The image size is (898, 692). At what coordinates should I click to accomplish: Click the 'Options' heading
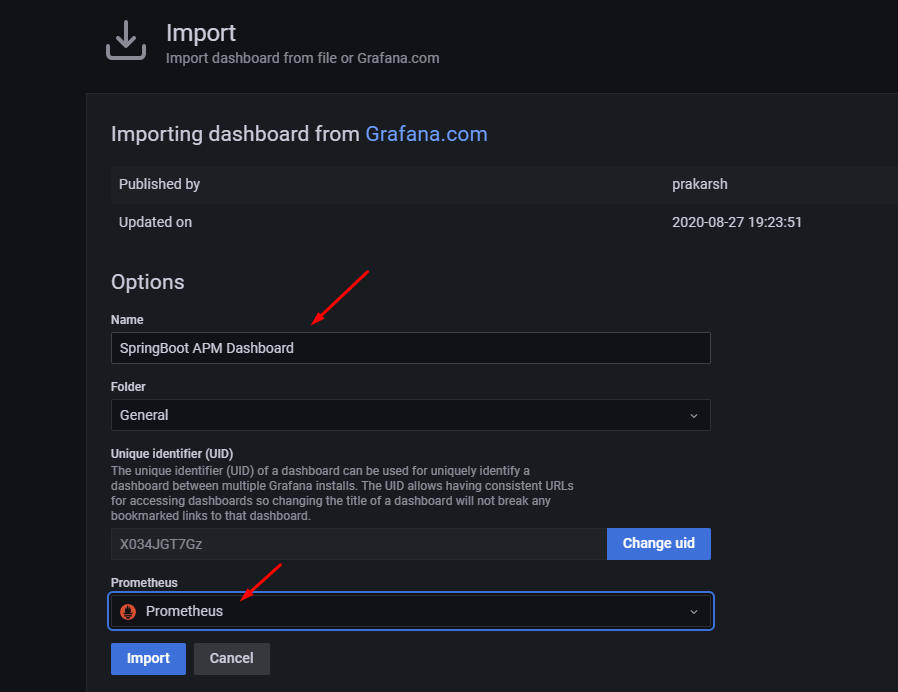pos(148,282)
